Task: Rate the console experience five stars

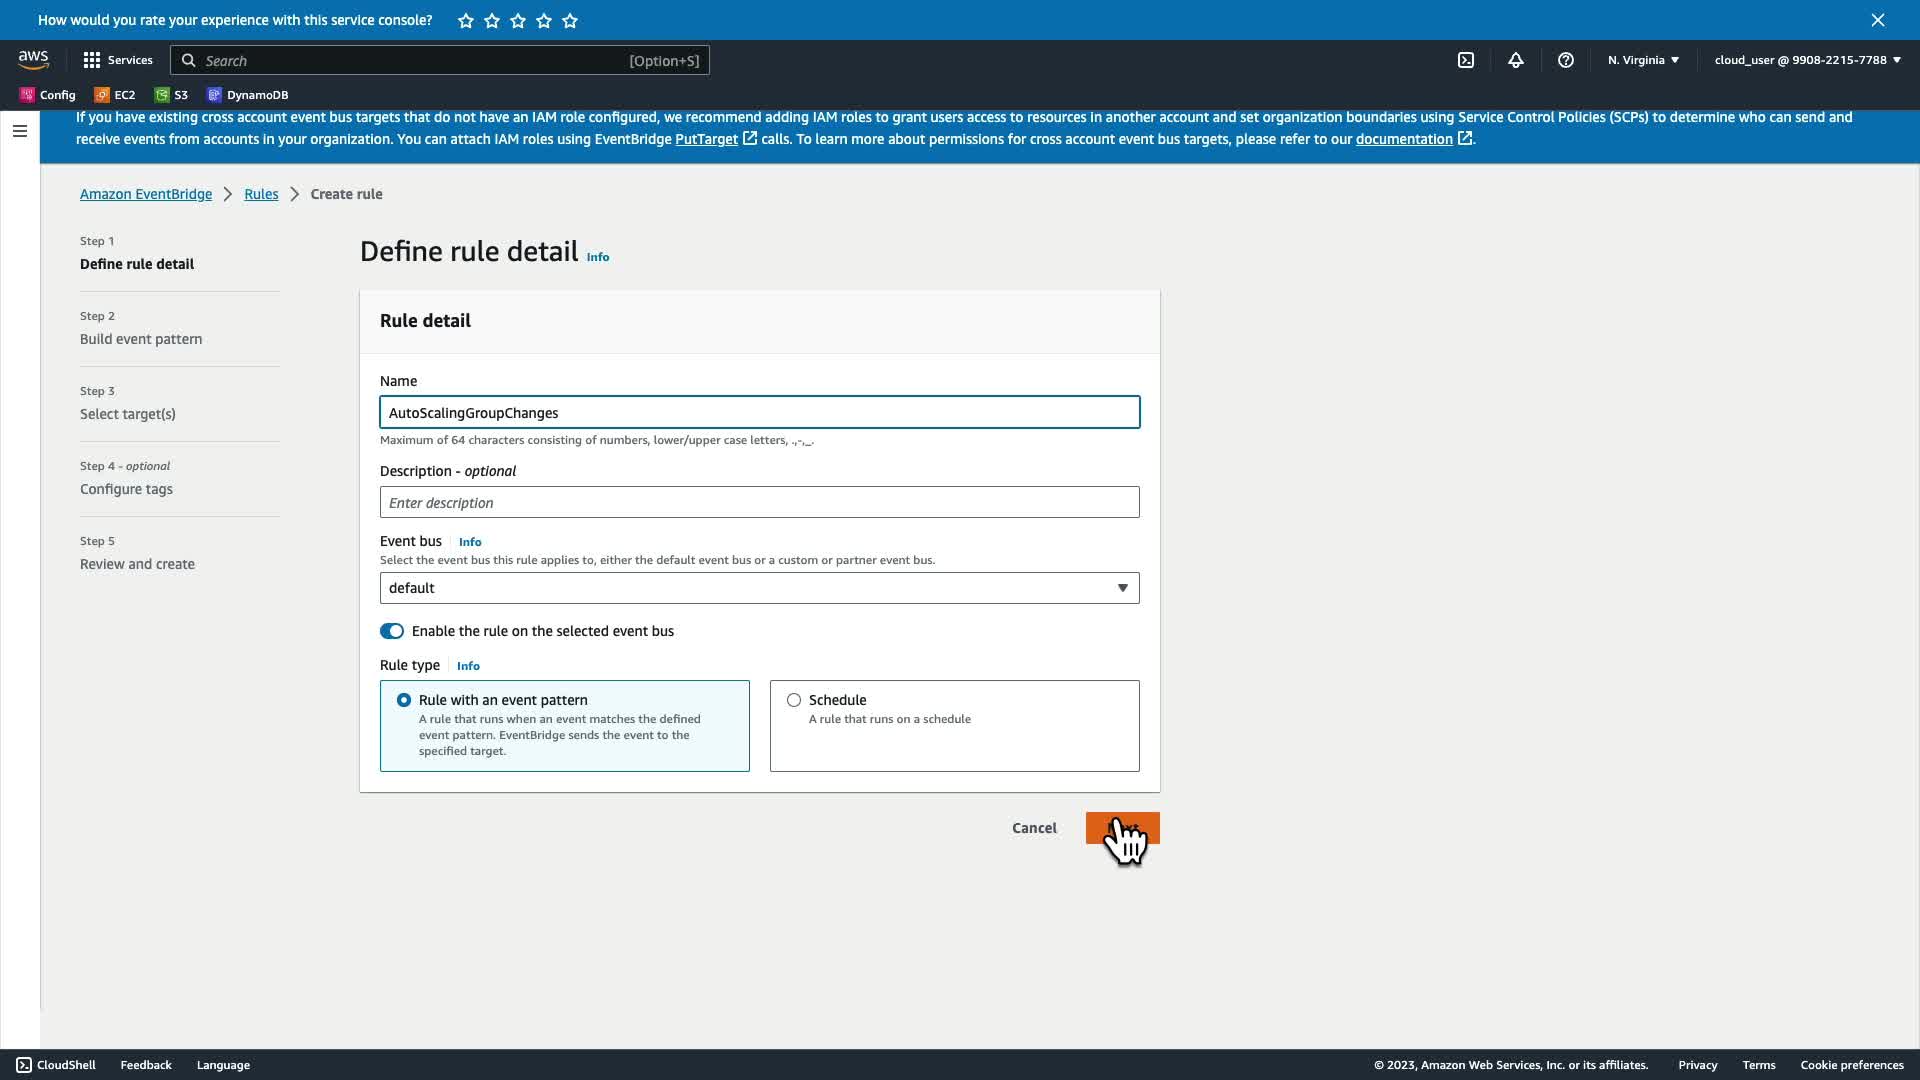Action: pyautogui.click(x=570, y=20)
